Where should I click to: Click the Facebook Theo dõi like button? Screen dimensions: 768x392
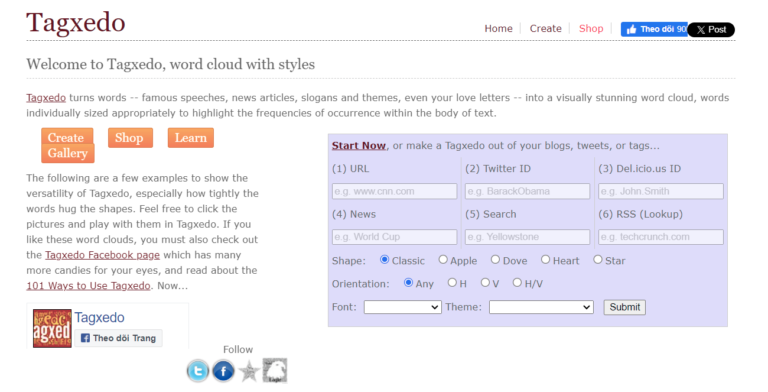pyautogui.click(x=654, y=29)
